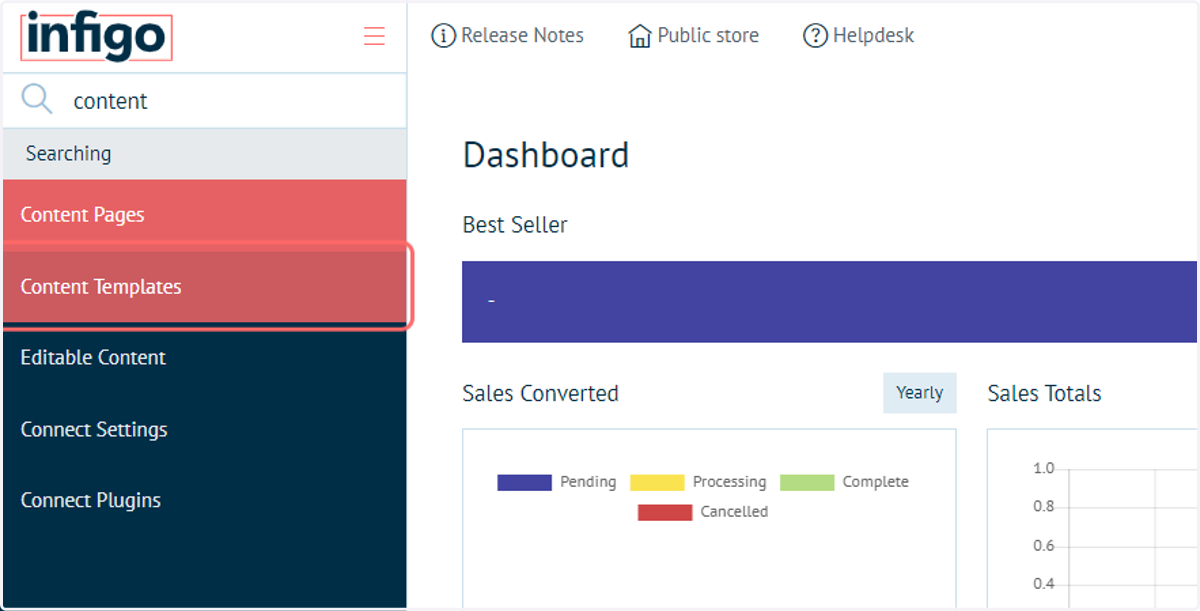The width and height of the screenshot is (1200, 611).
Task: Click the 'Searching' label in the sidebar
Action: click(68, 154)
